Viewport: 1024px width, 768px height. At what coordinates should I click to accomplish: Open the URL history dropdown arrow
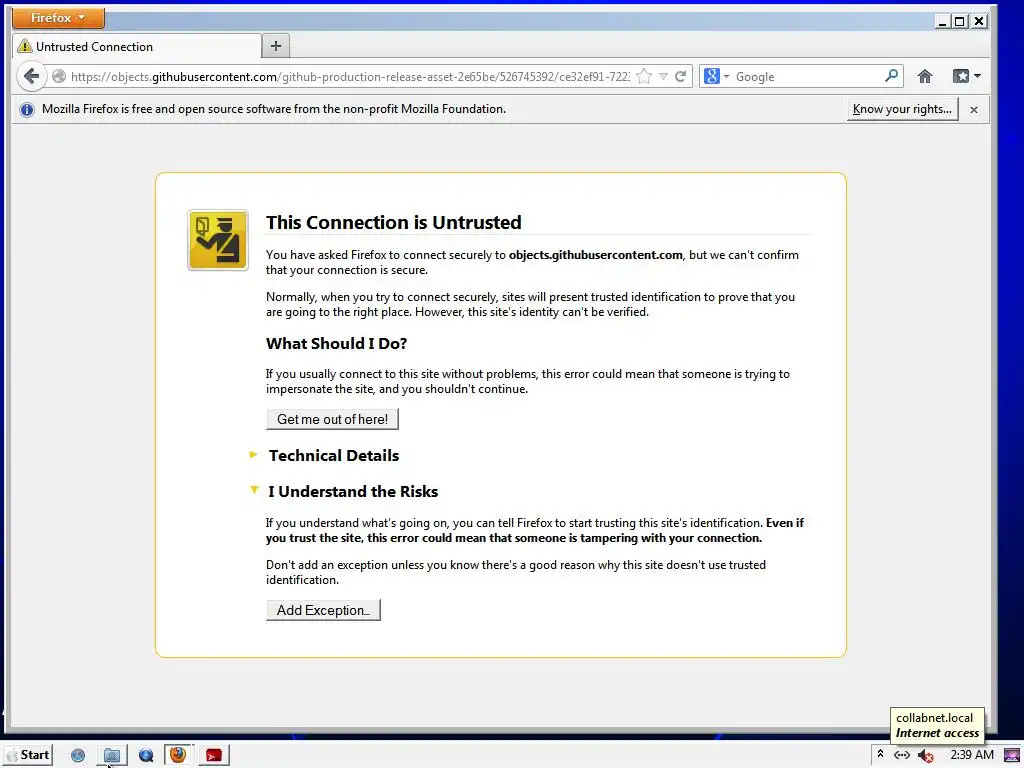pyautogui.click(x=663, y=76)
